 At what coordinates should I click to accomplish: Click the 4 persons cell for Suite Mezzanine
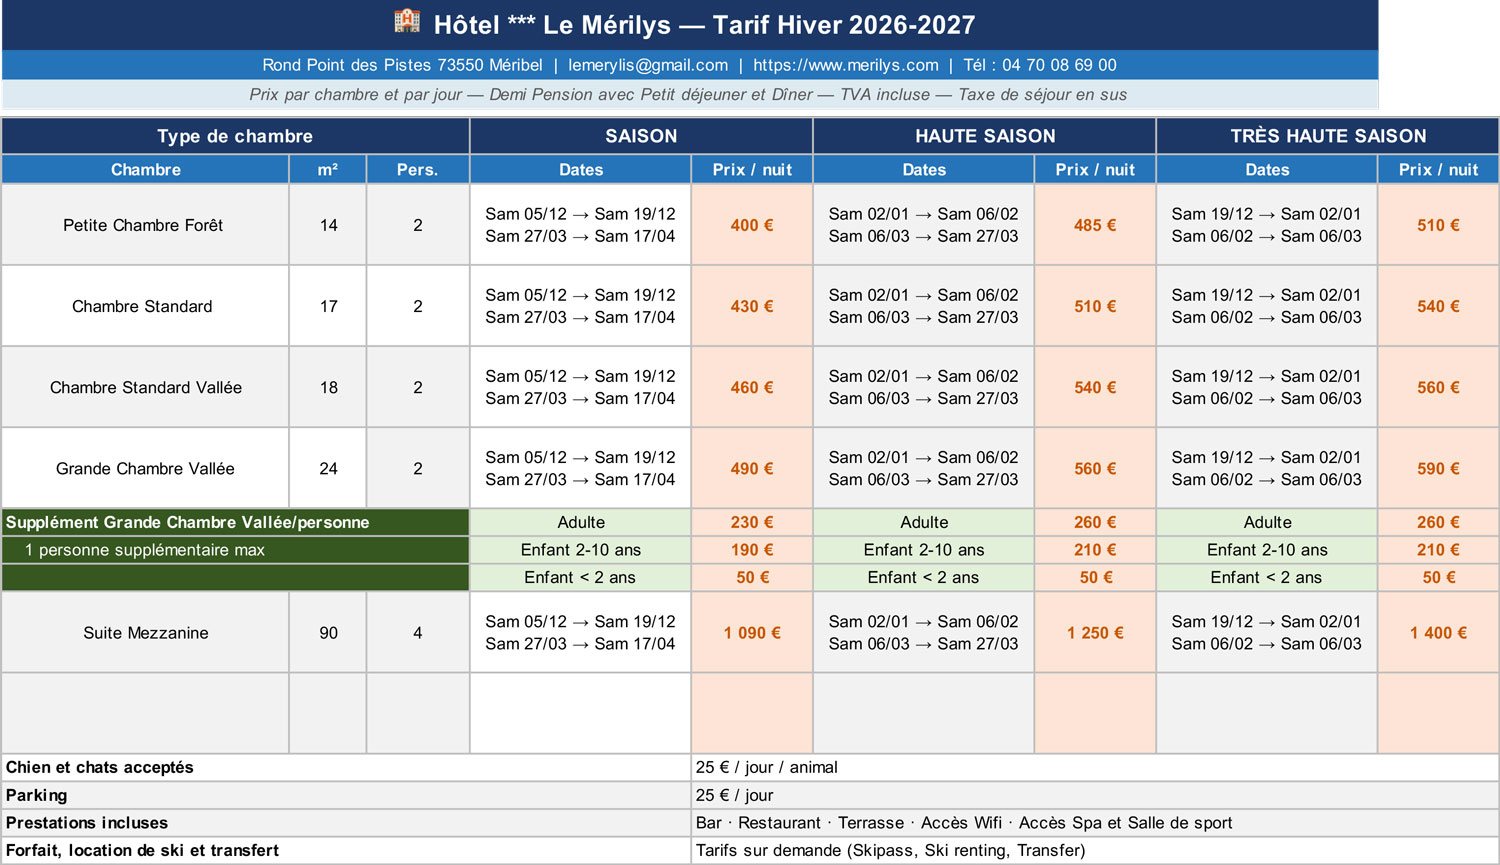tap(418, 632)
